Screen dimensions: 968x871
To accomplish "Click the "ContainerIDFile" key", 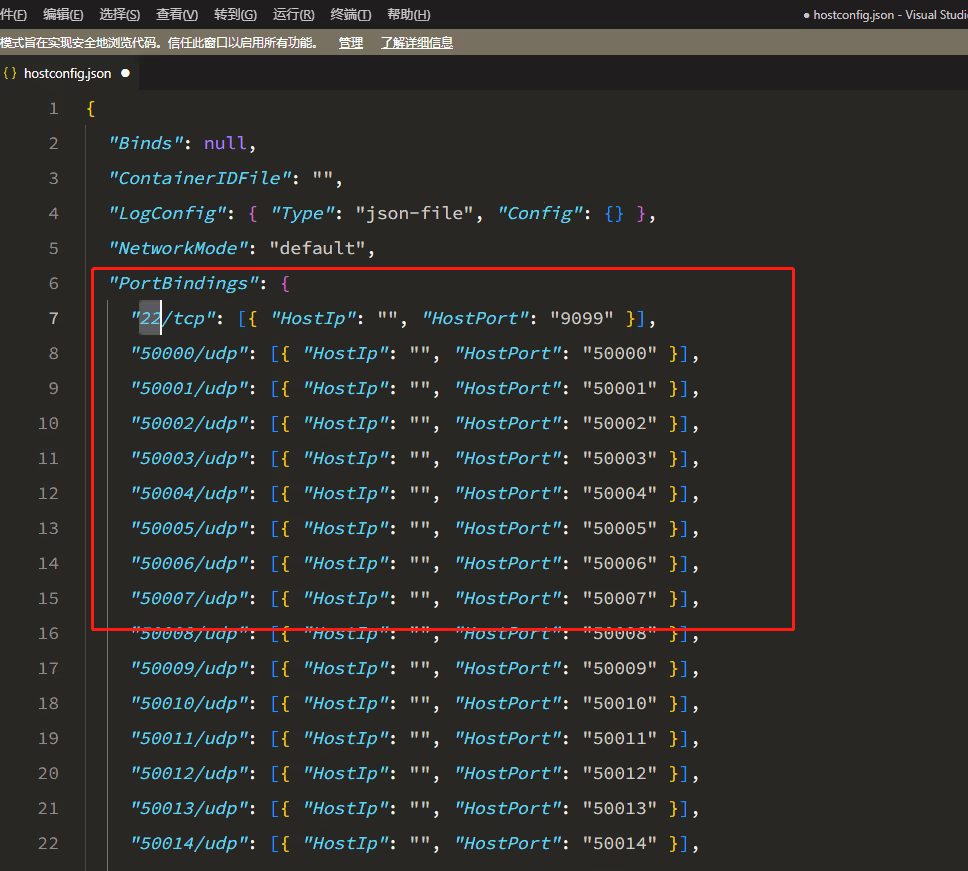I will pos(200,178).
